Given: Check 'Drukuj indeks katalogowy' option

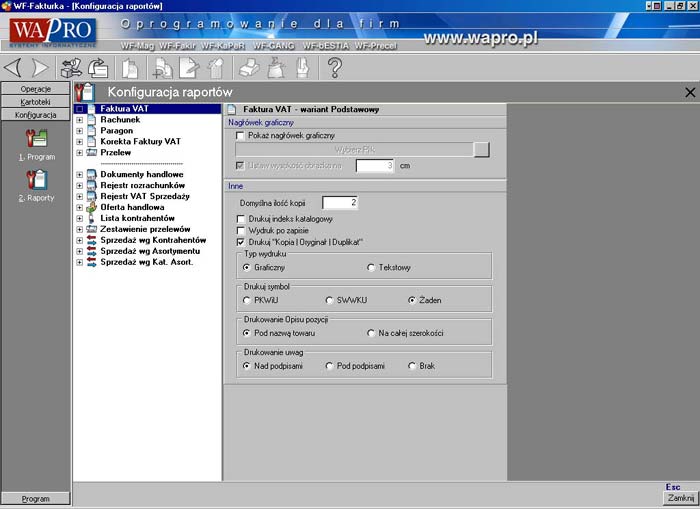Looking at the screenshot, I should [240, 219].
